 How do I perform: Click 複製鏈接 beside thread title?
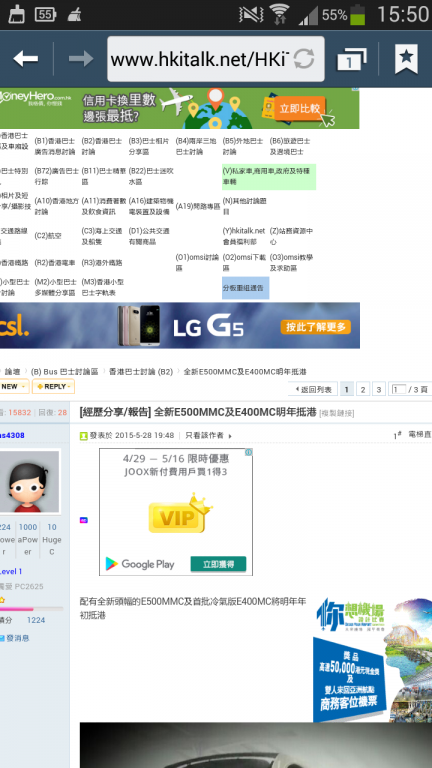(x=336, y=413)
